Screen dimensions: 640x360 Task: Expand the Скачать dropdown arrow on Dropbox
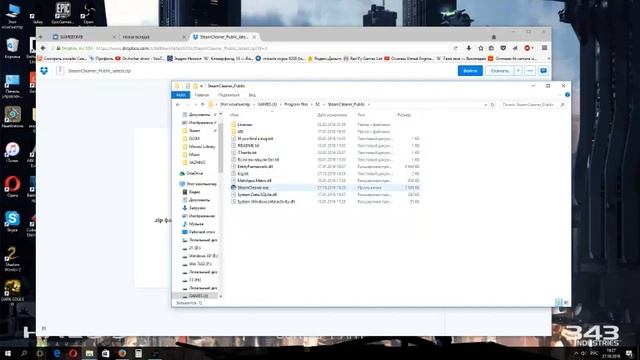pyautogui.click(x=518, y=71)
